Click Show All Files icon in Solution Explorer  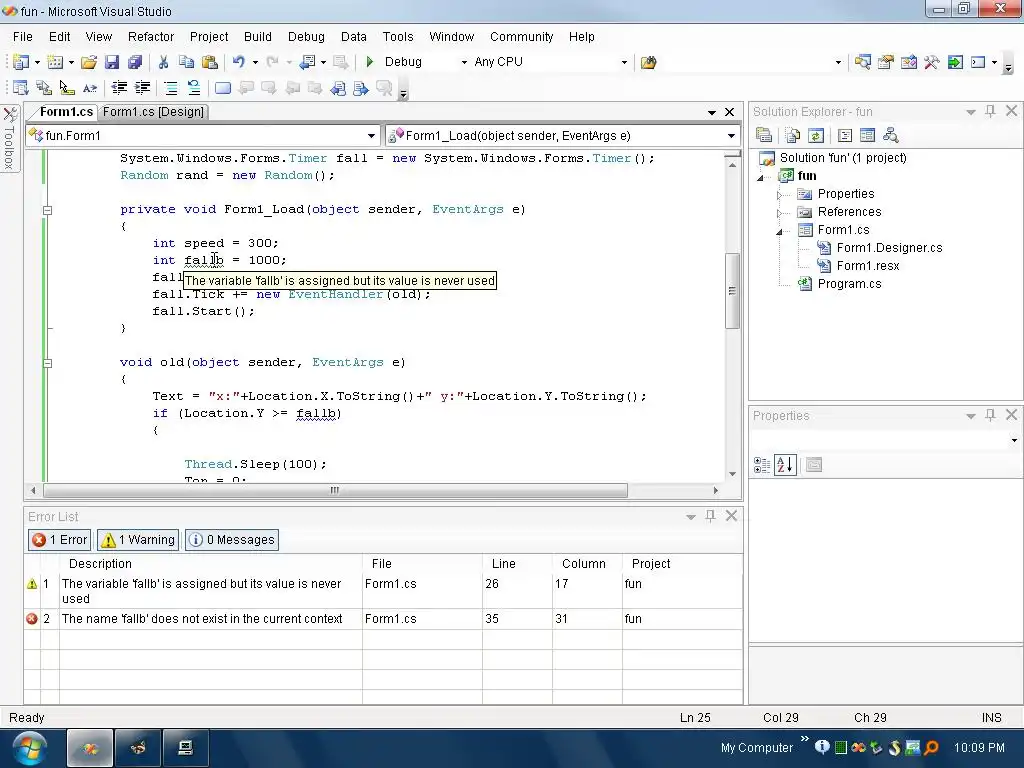click(793, 136)
